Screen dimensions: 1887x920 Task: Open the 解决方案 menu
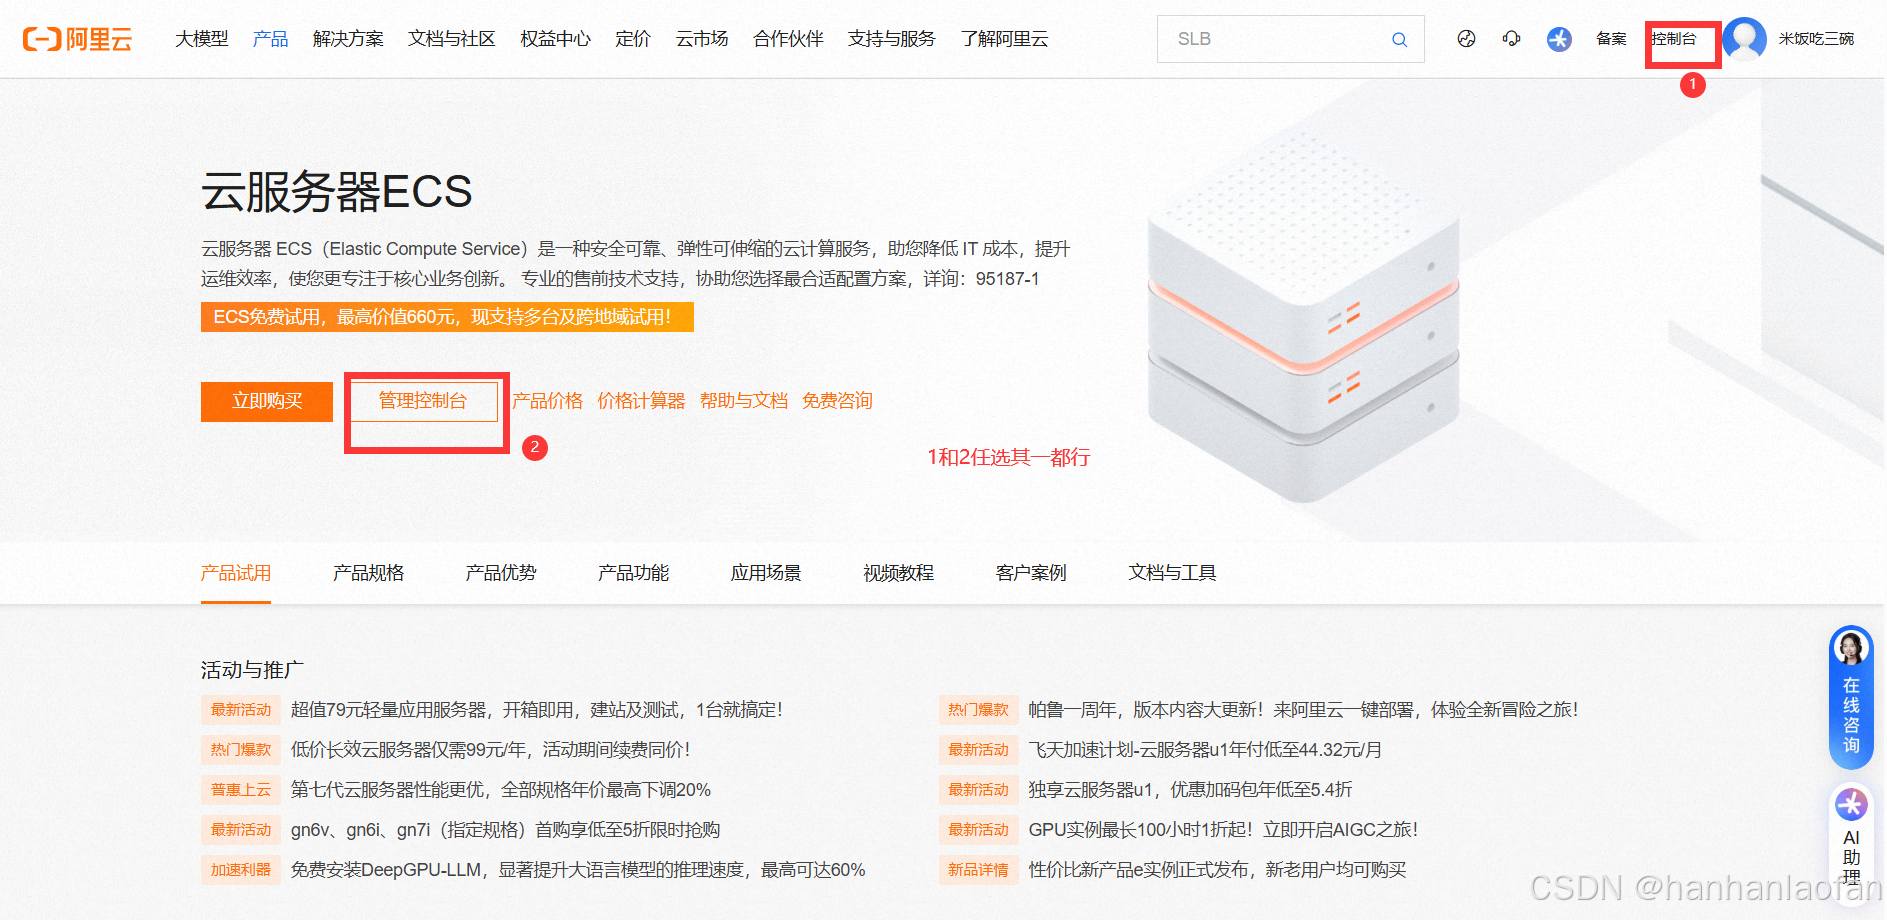point(348,39)
